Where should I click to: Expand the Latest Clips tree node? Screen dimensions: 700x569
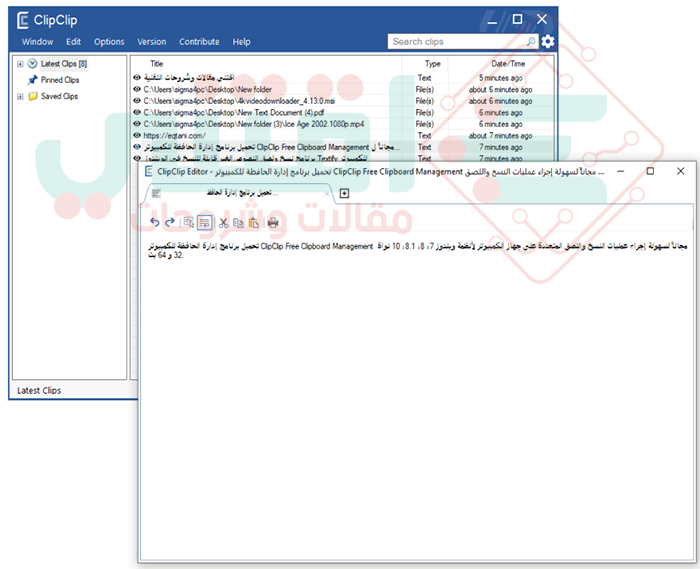[20, 64]
